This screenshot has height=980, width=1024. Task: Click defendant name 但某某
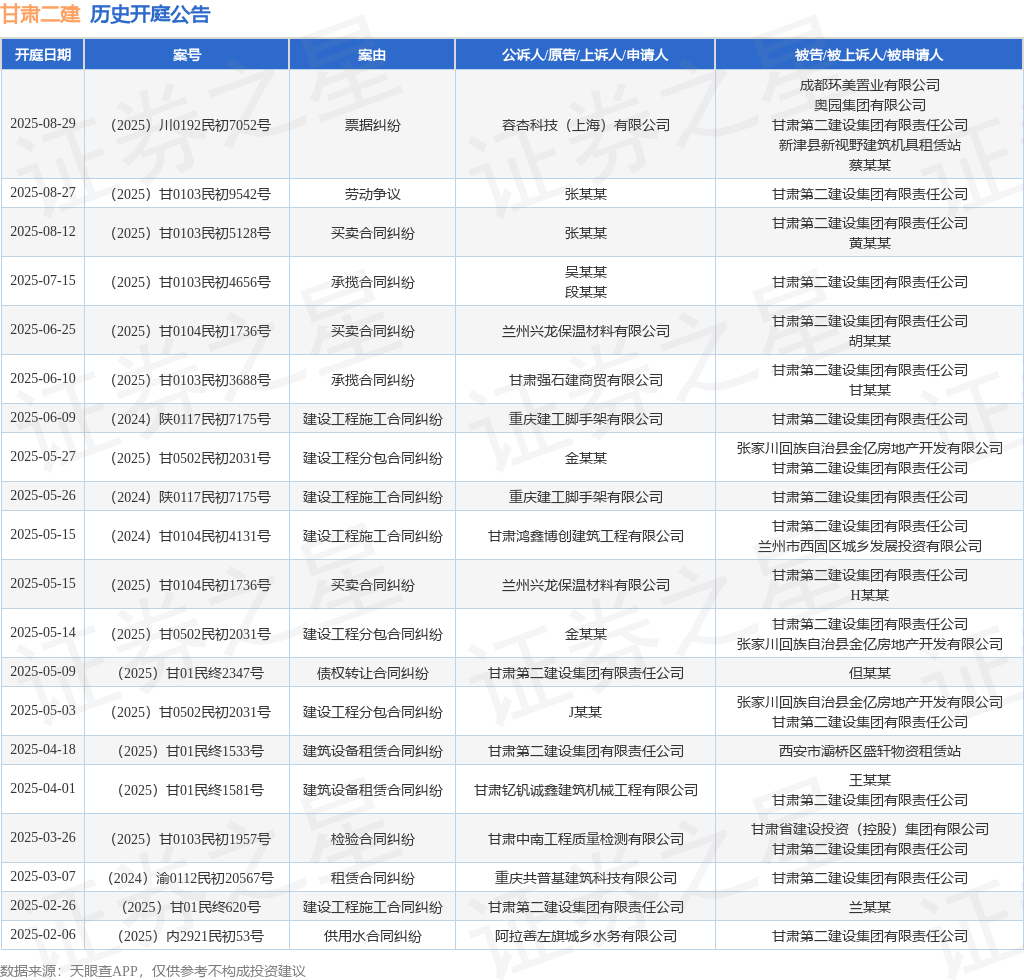[870, 674]
